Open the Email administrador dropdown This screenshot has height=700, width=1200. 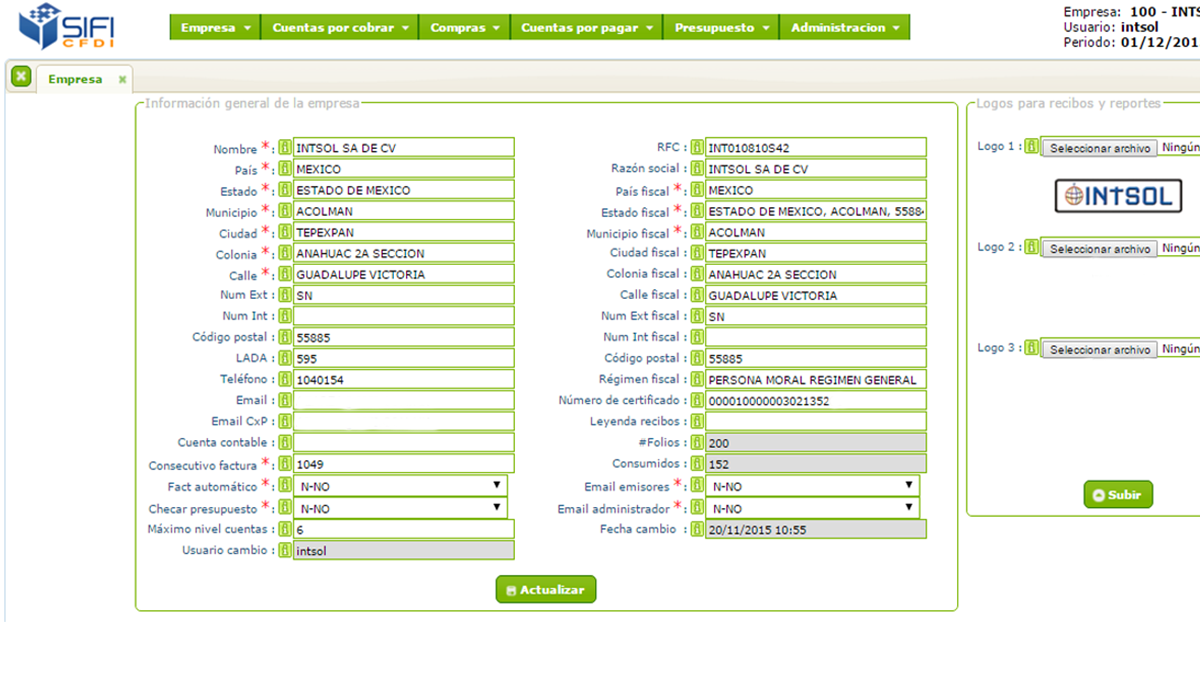812,507
